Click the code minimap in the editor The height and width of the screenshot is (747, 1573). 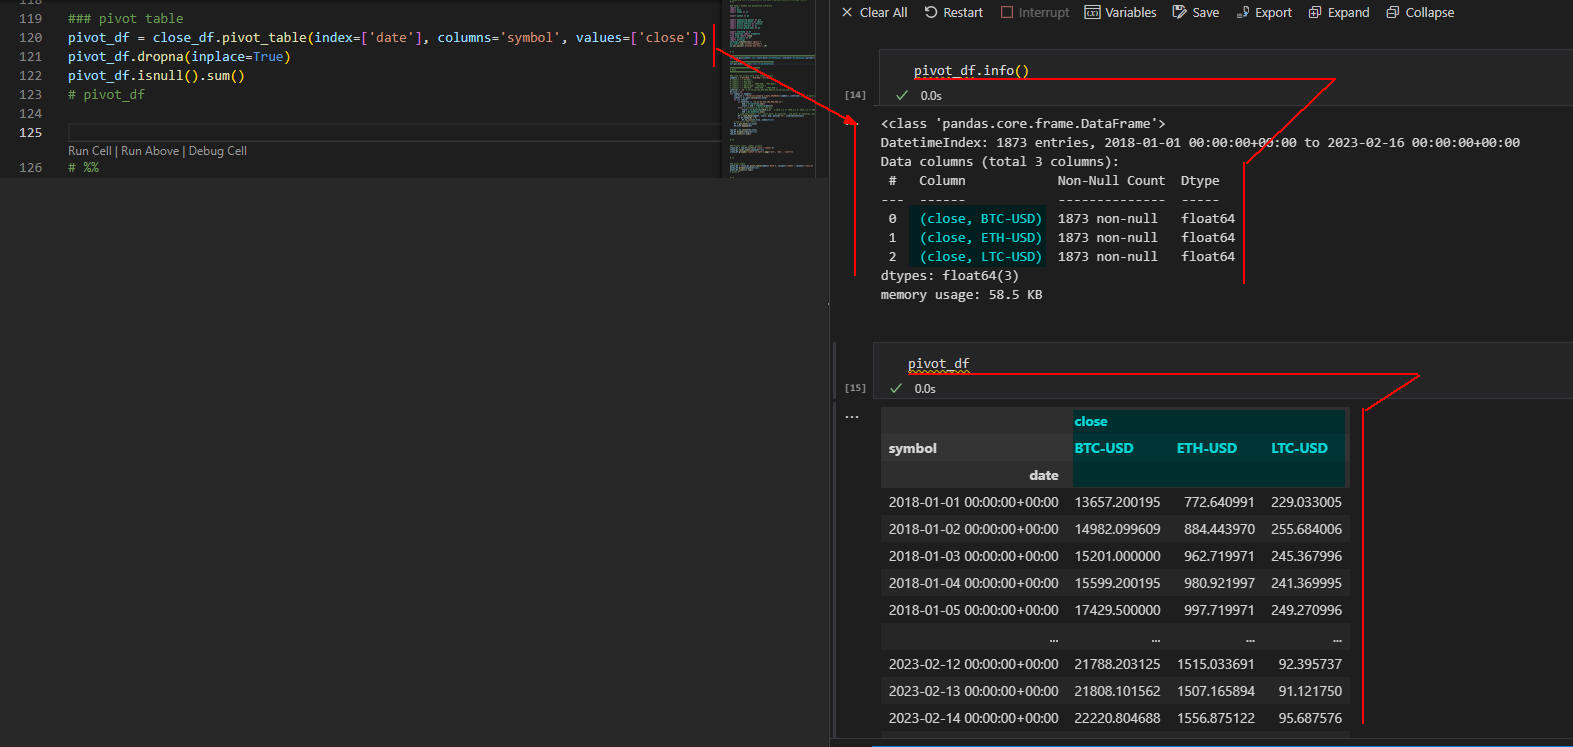pos(768,89)
